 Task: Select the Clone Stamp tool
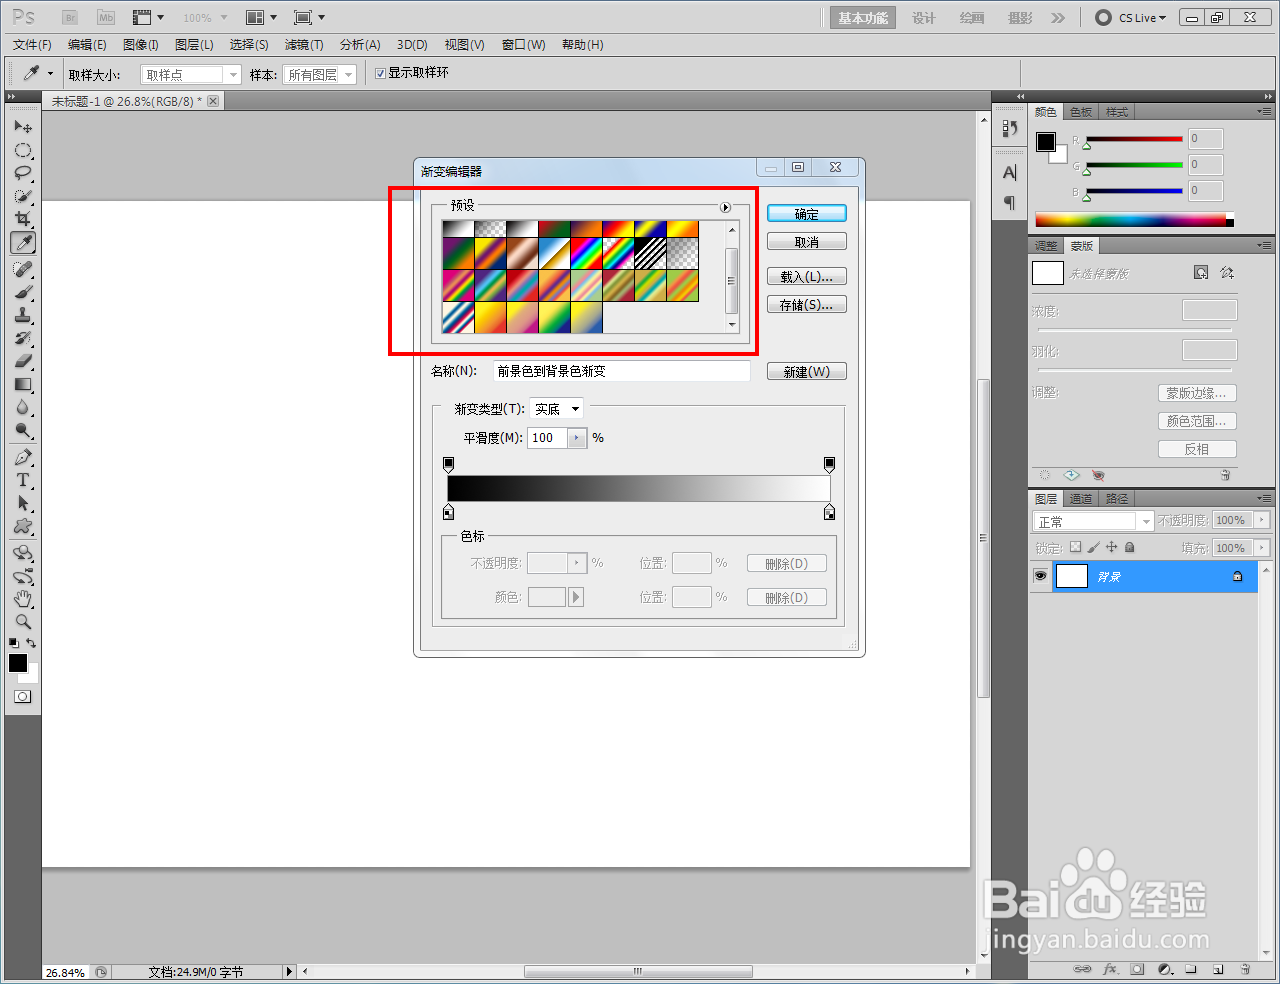pyautogui.click(x=23, y=315)
